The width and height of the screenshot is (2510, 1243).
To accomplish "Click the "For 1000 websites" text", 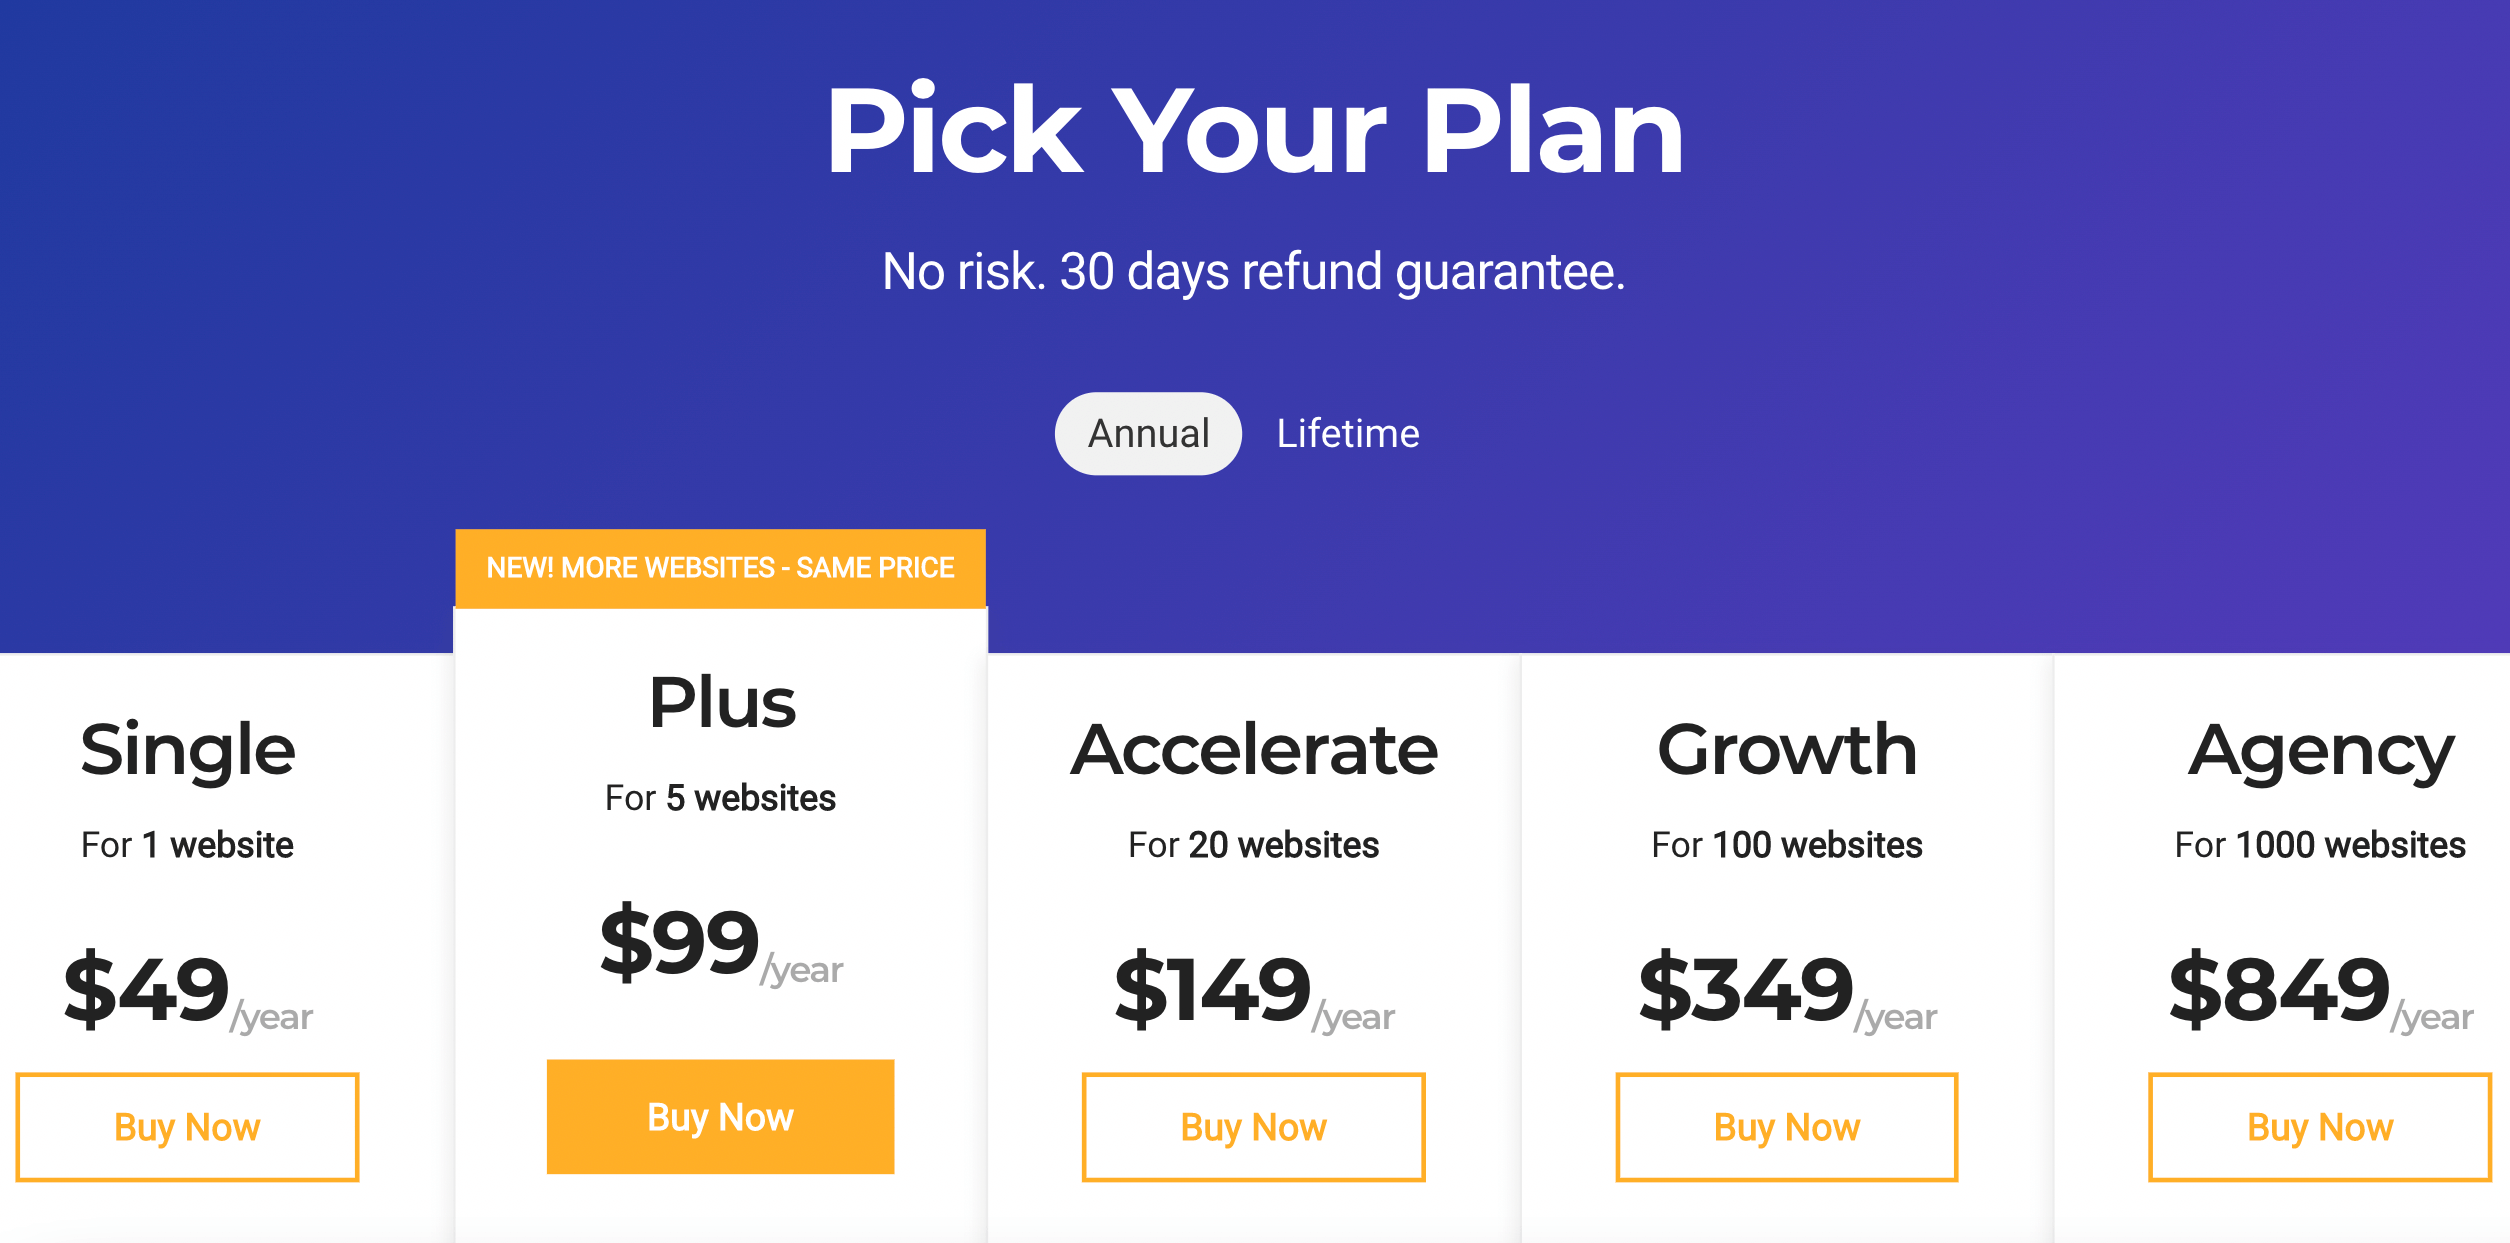I will coord(2320,845).
